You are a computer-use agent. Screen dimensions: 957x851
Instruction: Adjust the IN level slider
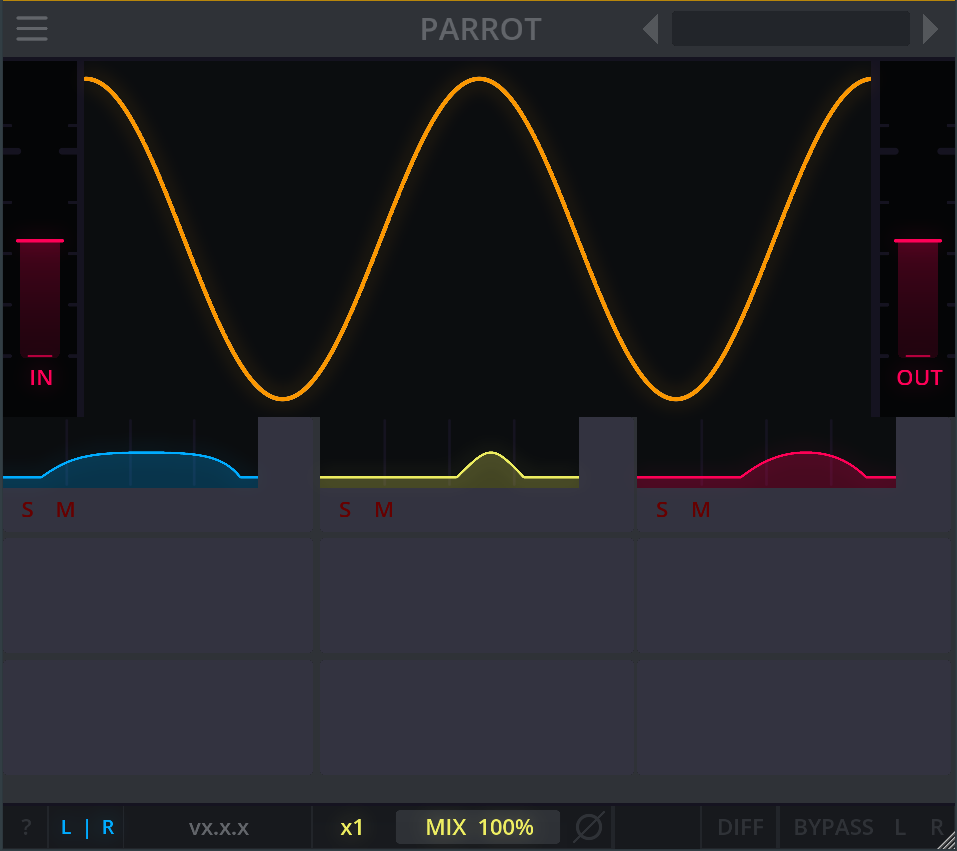click(40, 241)
